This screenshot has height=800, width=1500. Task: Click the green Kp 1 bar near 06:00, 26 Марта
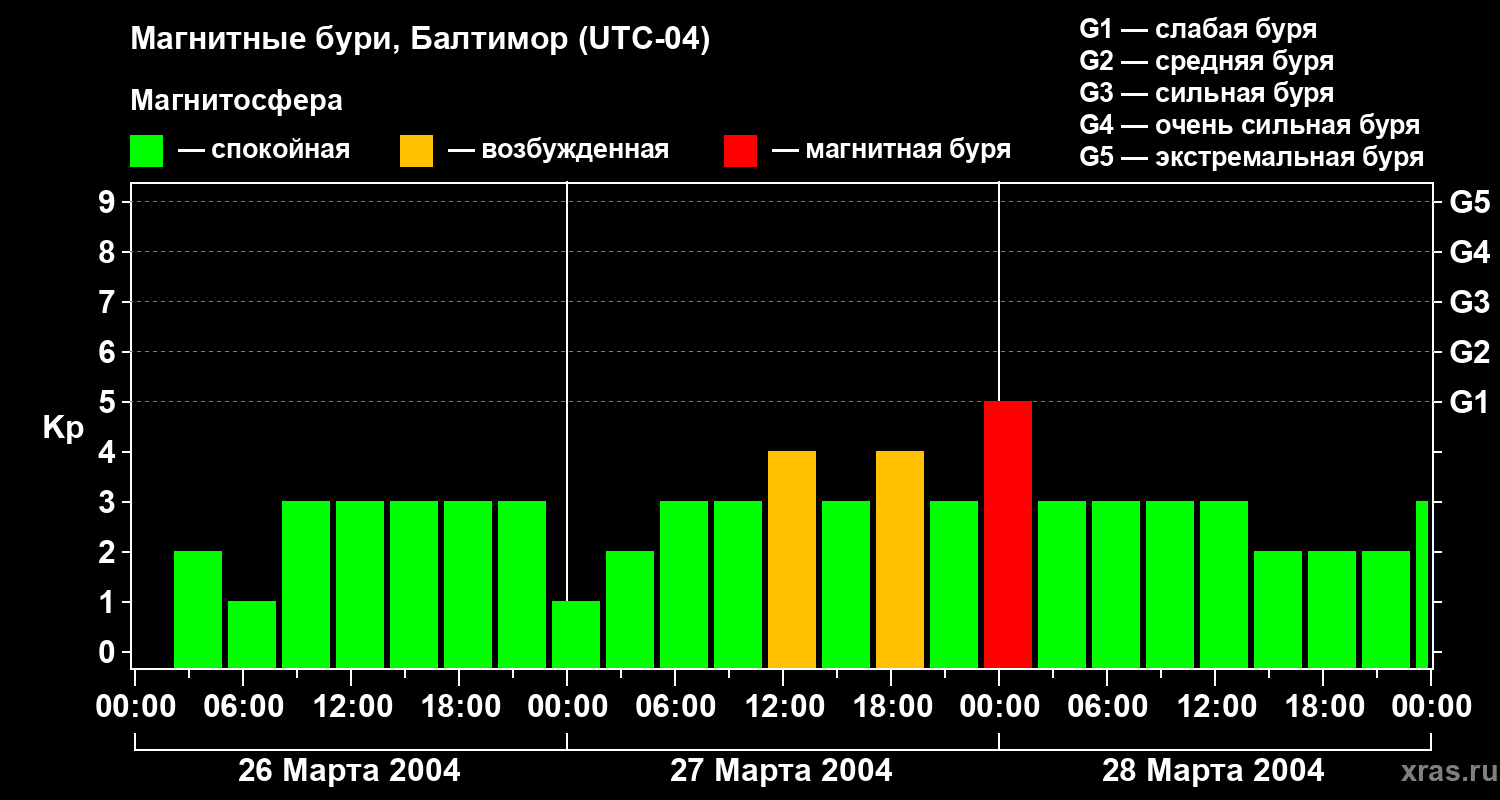[252, 634]
